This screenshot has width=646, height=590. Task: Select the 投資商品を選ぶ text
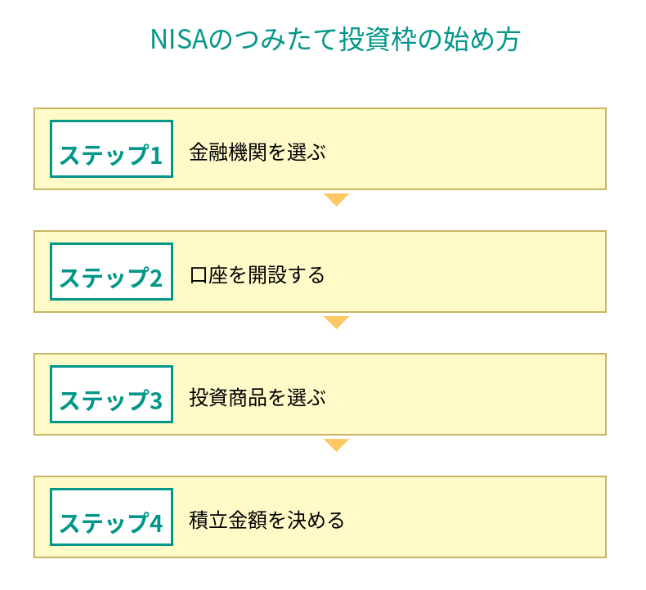258,398
